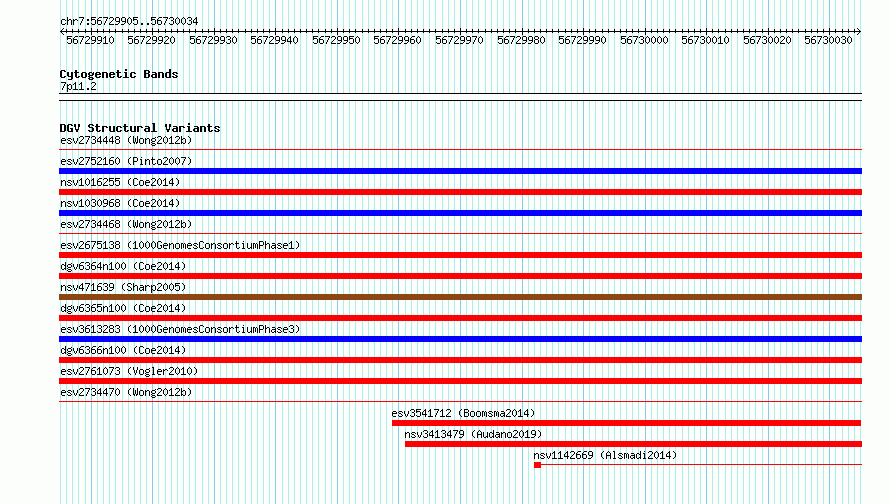Open variant esv2752160 (Pinto2007)
Screen dimensions: 890x504
tap(126, 161)
